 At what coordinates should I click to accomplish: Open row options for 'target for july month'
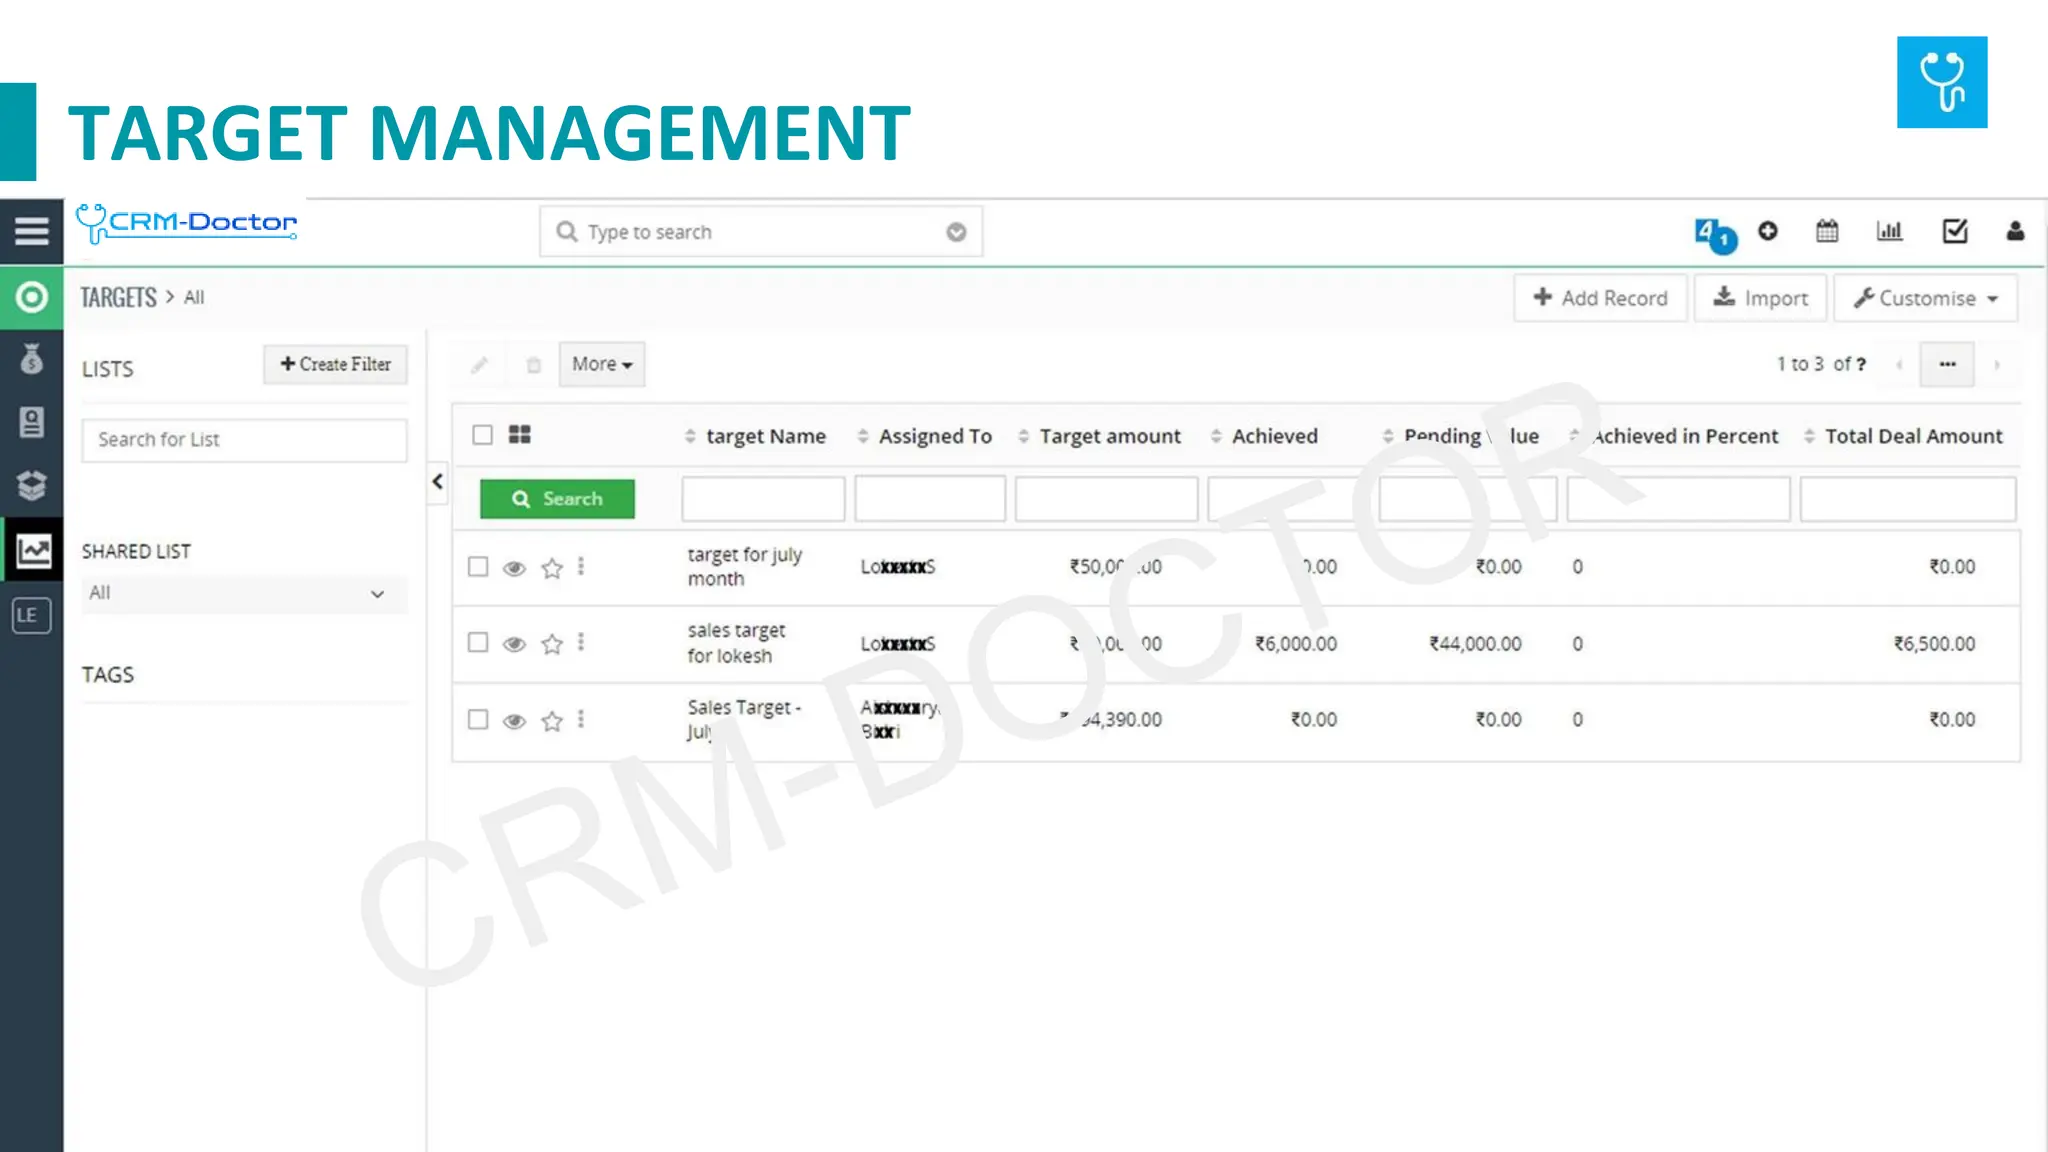tap(581, 566)
